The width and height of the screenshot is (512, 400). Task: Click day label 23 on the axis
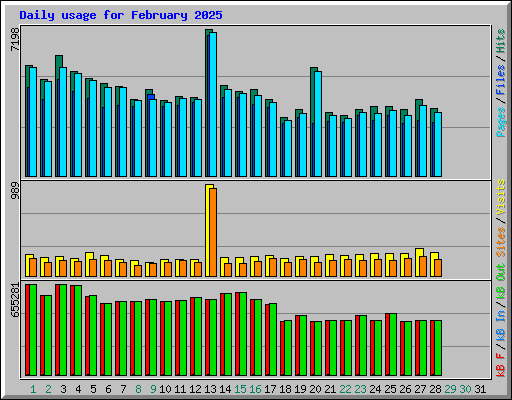pos(360,389)
